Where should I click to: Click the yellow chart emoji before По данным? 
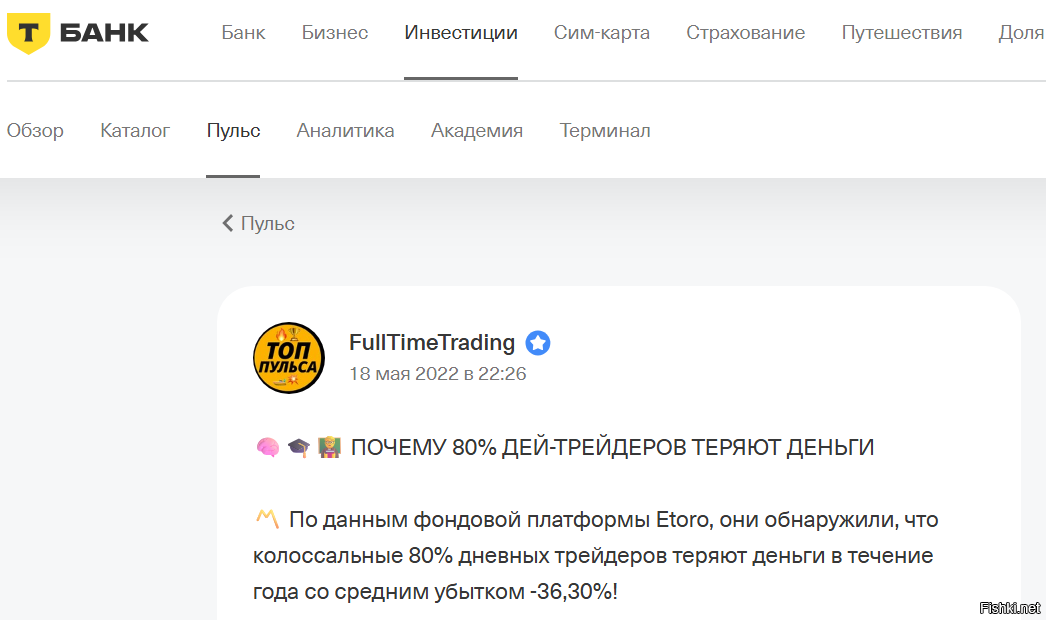(x=266, y=519)
